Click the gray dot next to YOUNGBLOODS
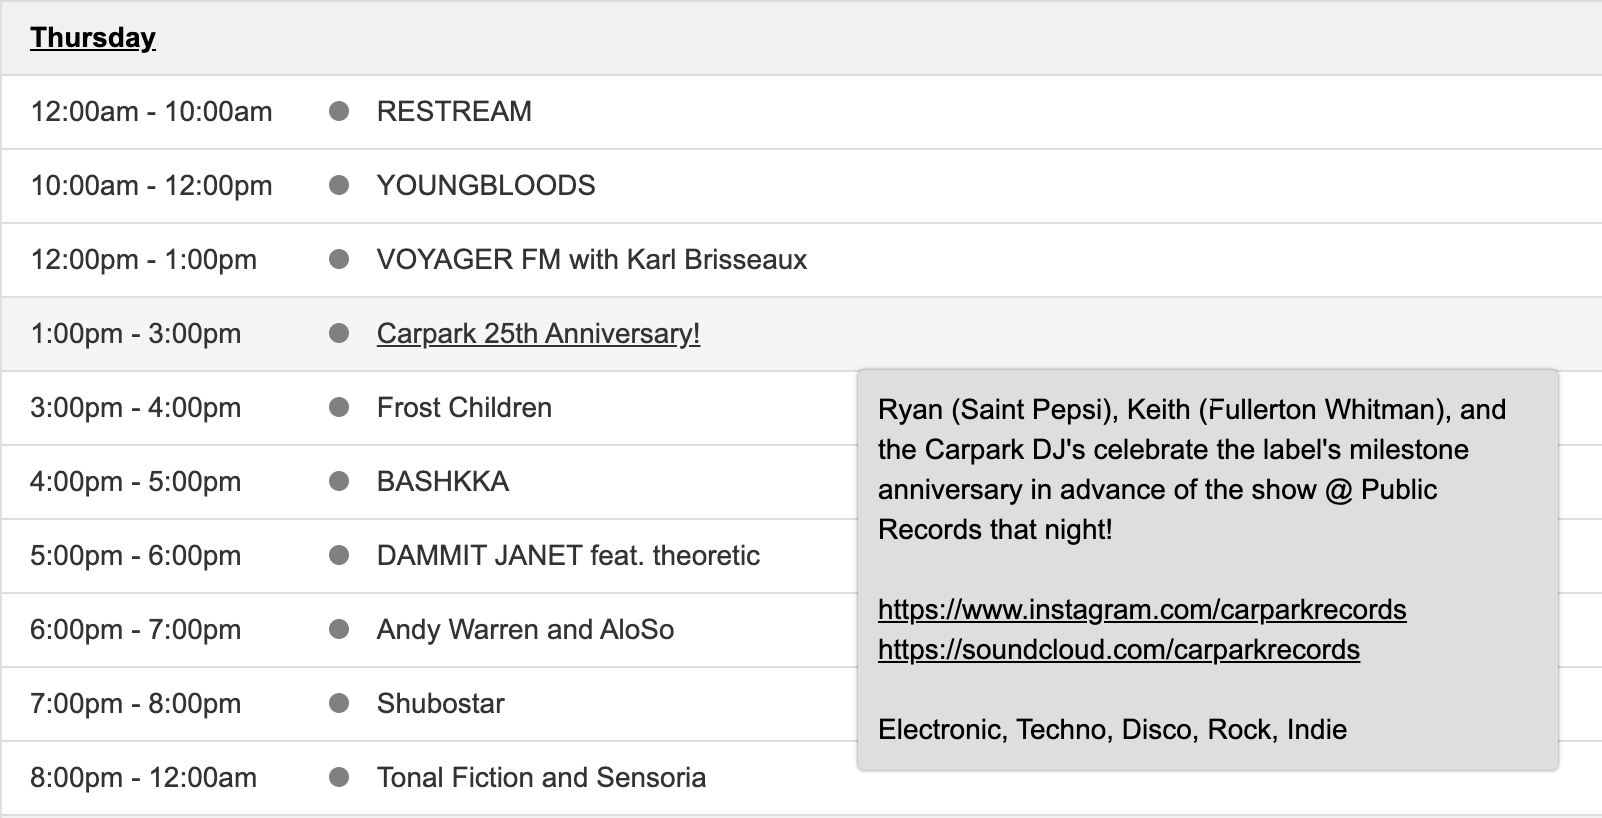 coord(339,185)
